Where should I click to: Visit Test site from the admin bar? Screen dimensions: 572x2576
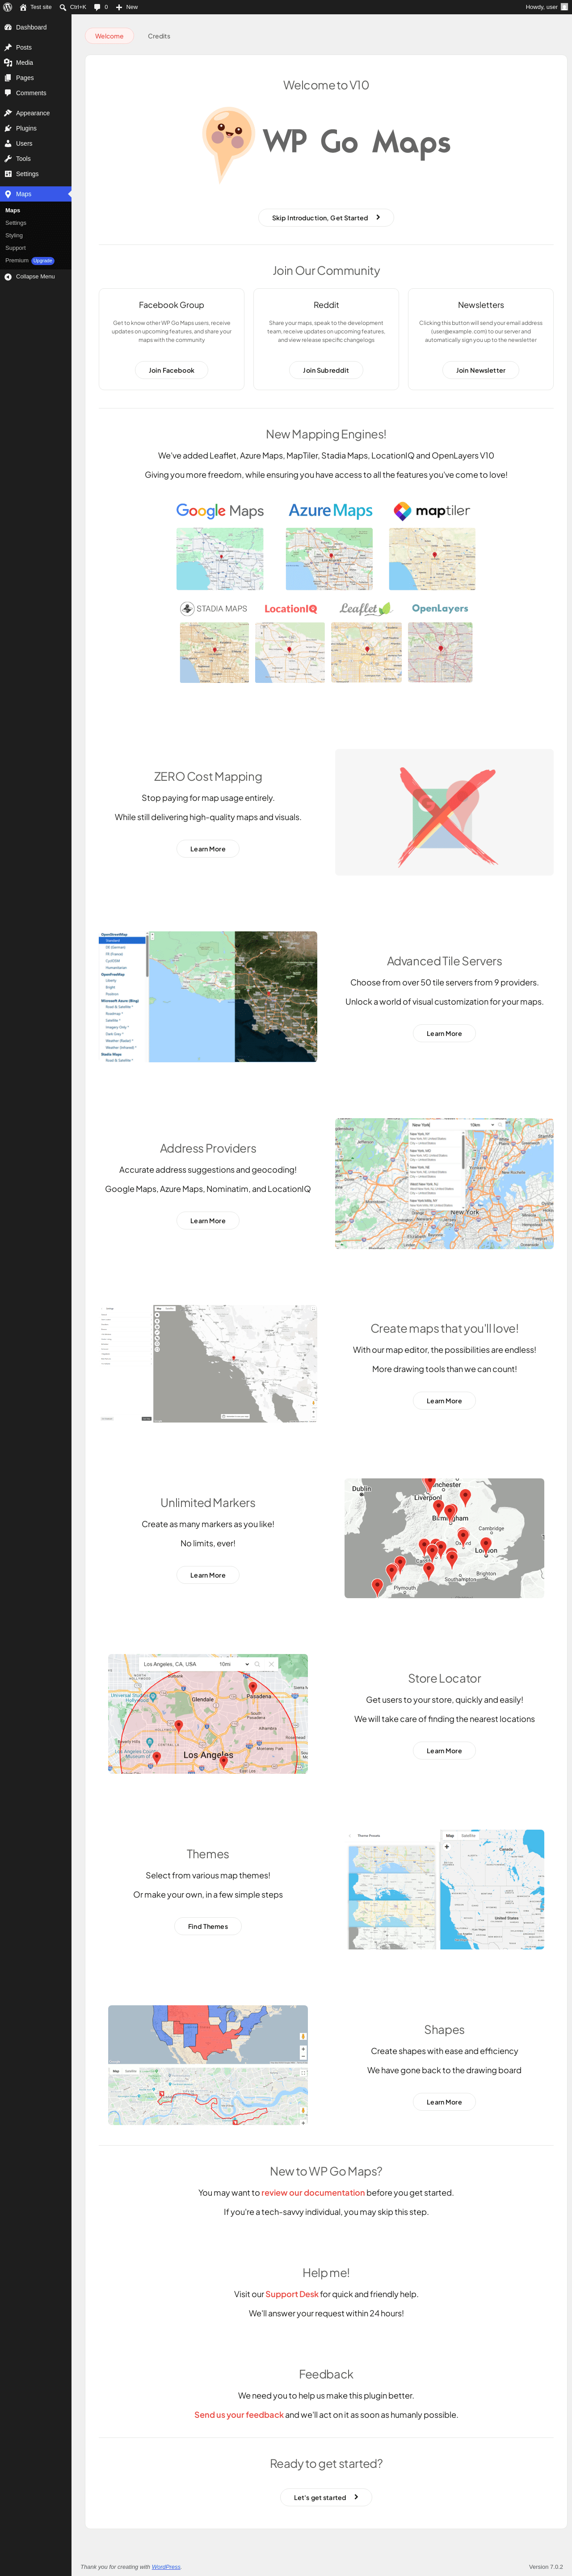click(x=36, y=7)
